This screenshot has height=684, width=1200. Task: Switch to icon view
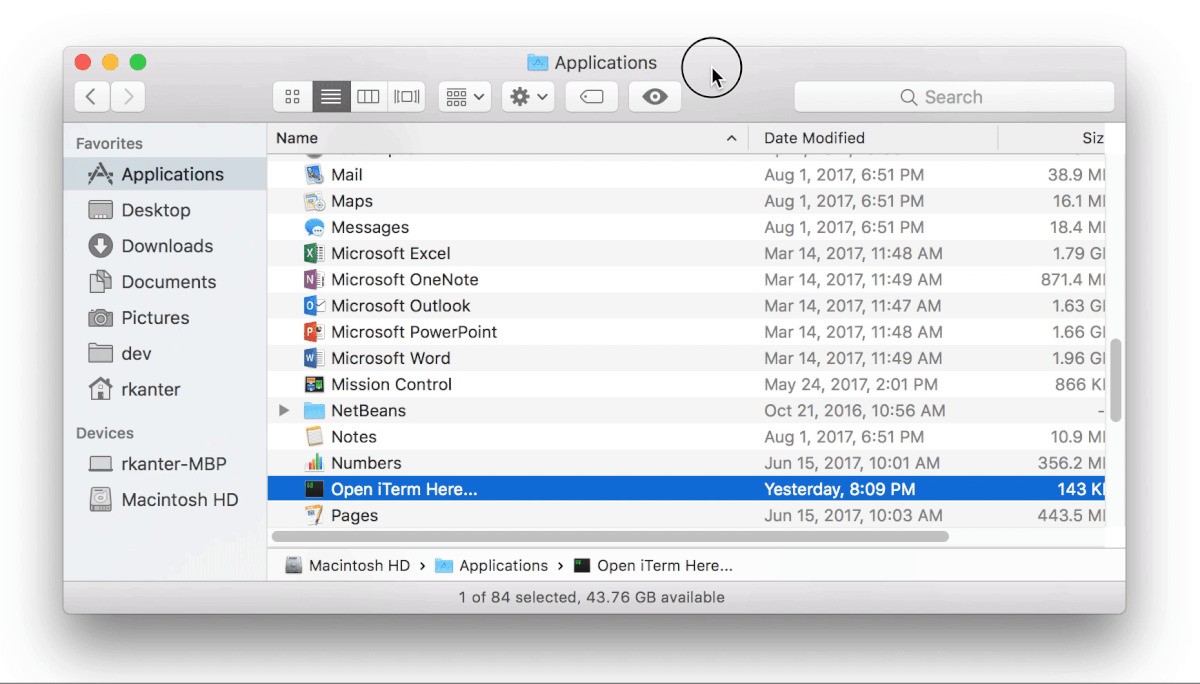[x=293, y=97]
